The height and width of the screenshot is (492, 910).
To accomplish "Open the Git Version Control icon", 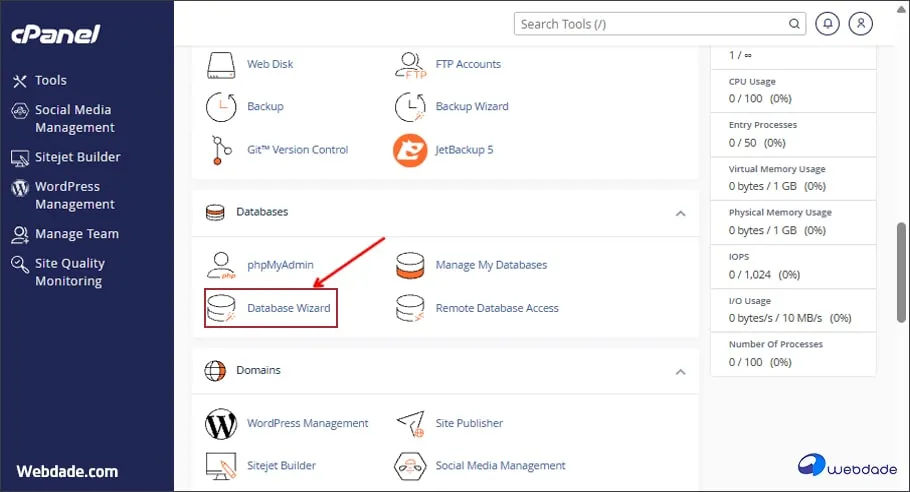I will 221,150.
